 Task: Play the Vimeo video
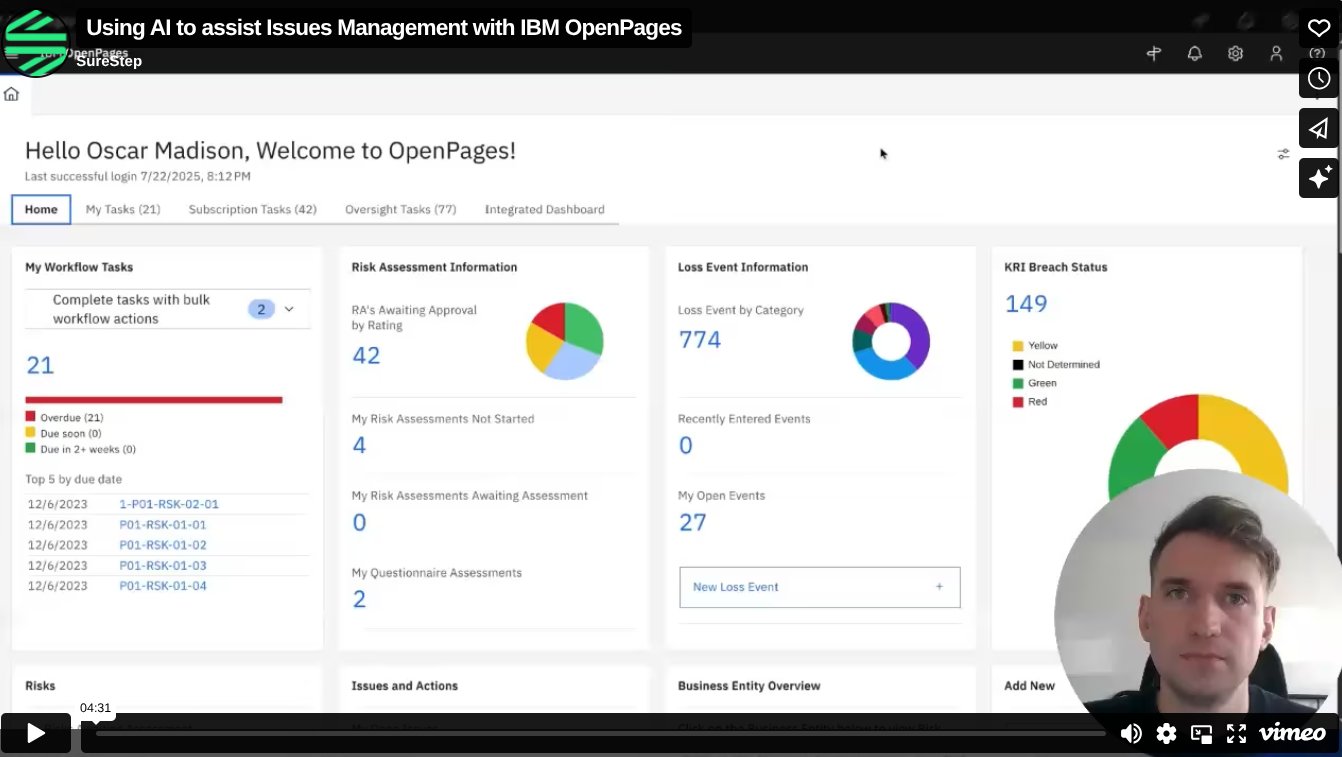36,733
